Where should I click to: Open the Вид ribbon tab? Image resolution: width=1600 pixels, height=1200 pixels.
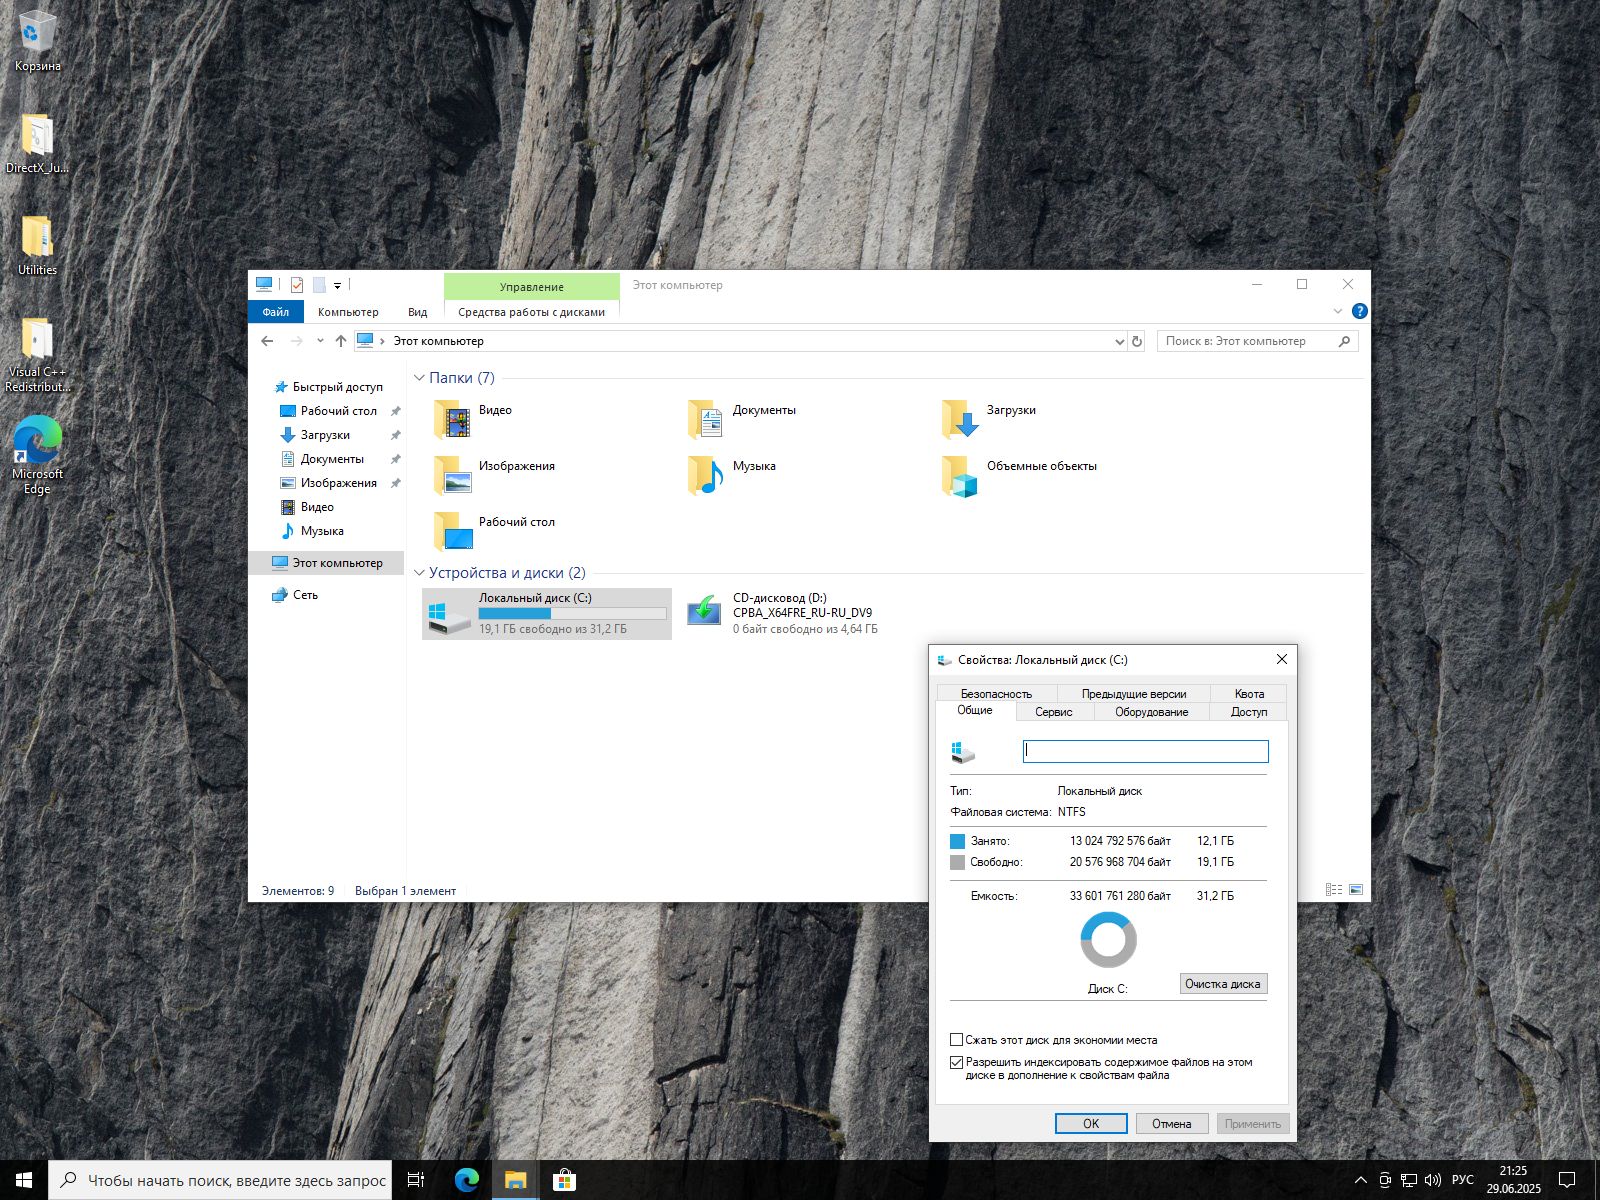point(417,312)
